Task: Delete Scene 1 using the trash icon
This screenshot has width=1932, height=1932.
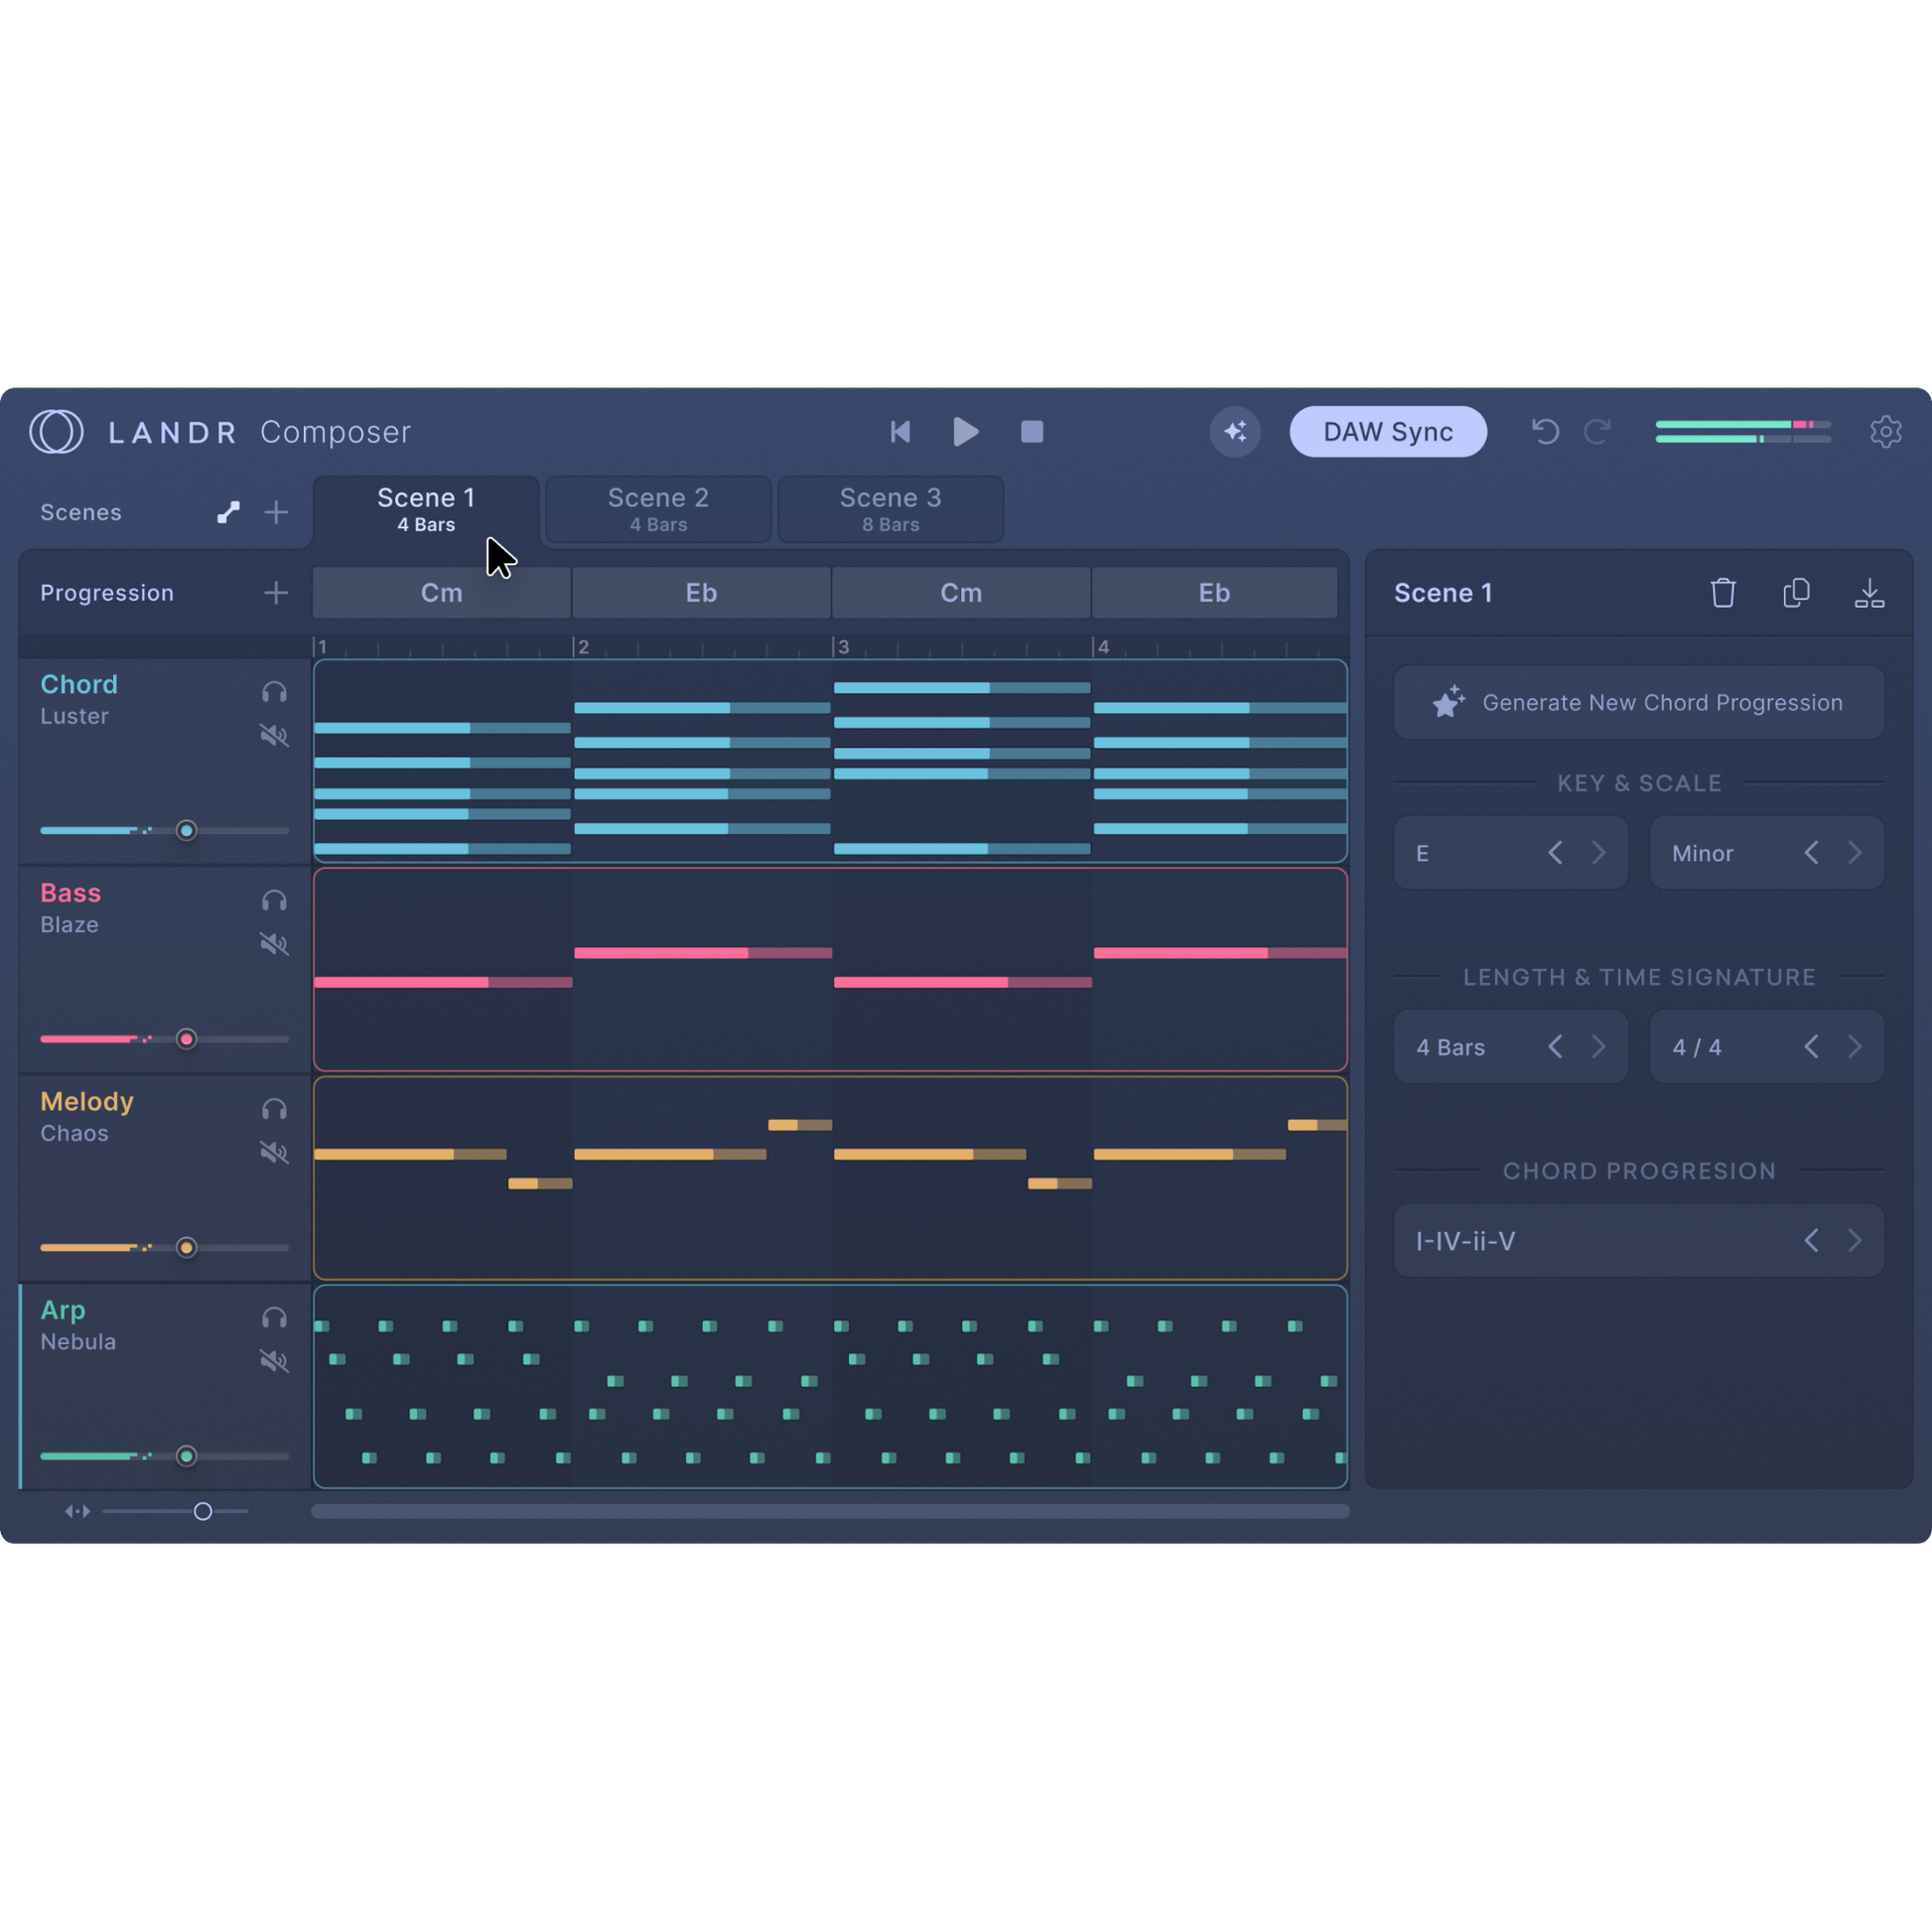Action: pos(1723,592)
